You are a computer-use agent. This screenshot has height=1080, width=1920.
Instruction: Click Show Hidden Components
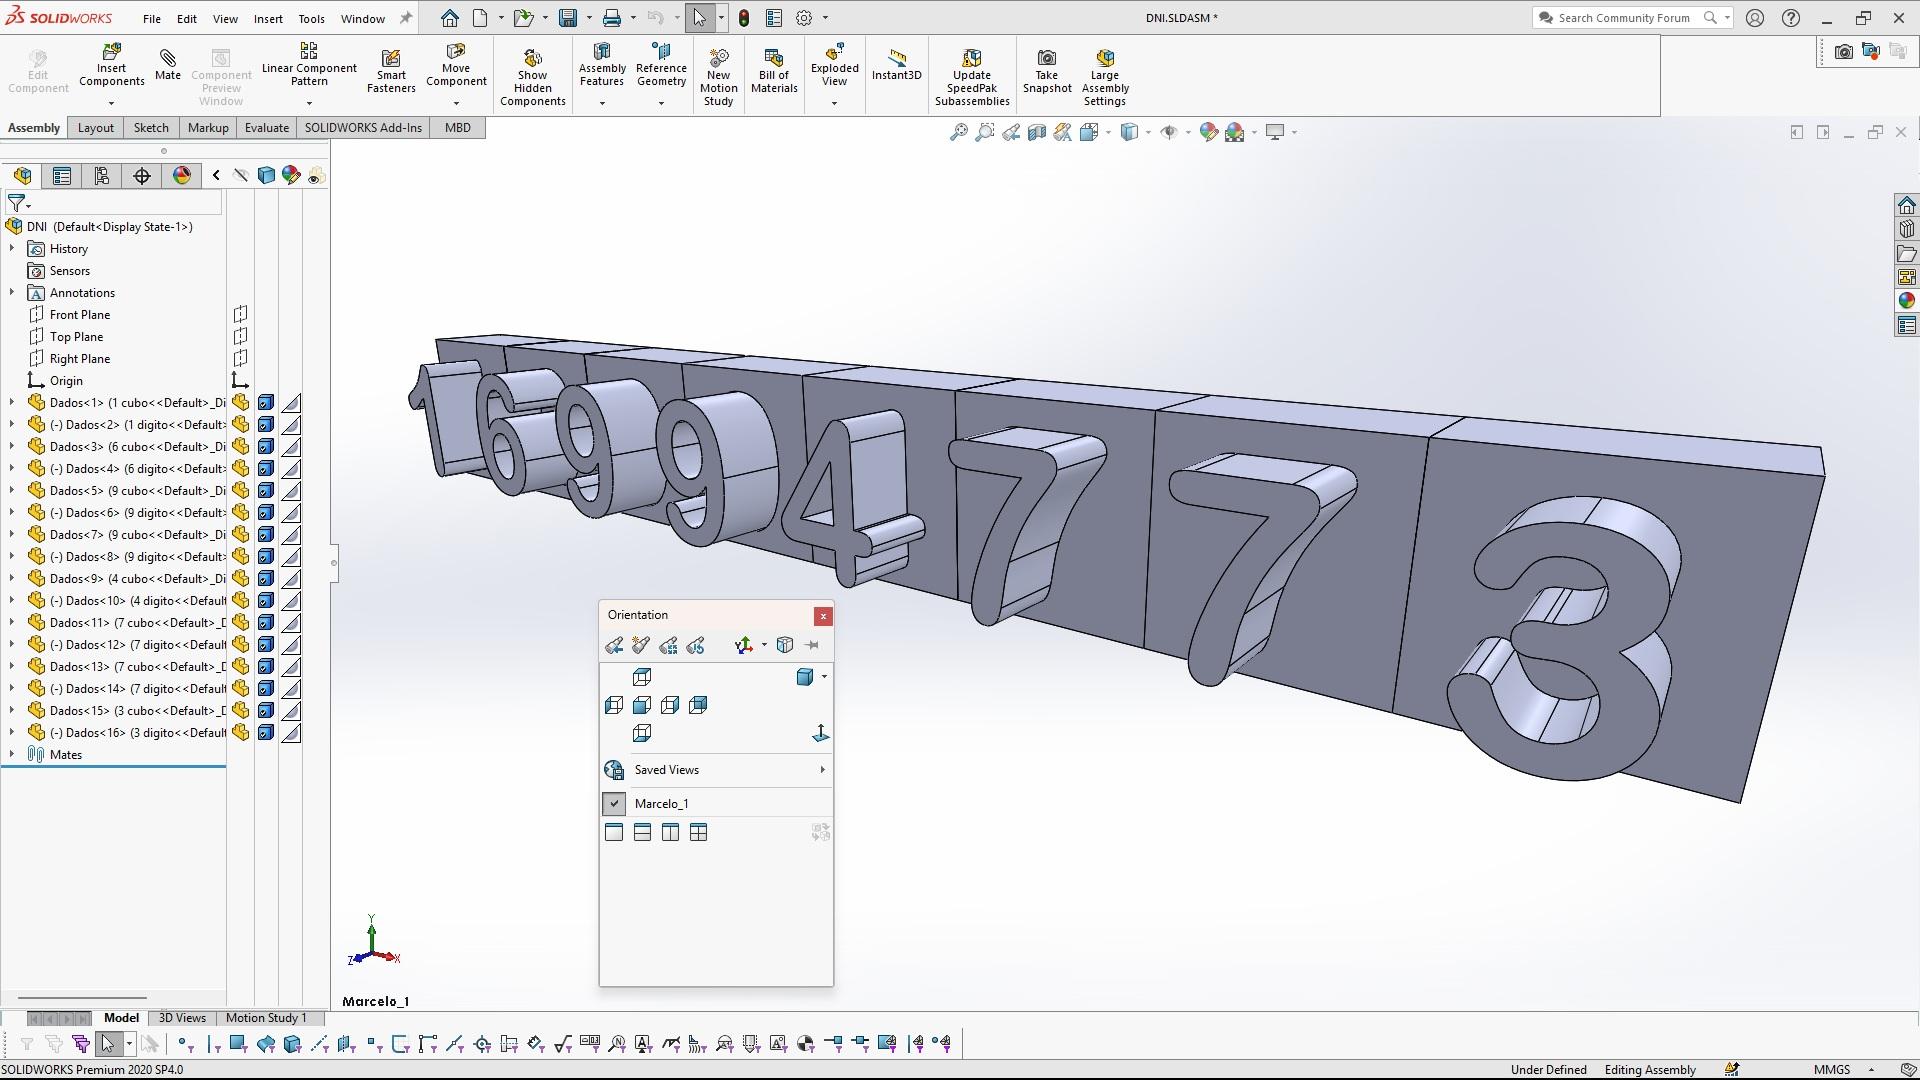(x=533, y=76)
